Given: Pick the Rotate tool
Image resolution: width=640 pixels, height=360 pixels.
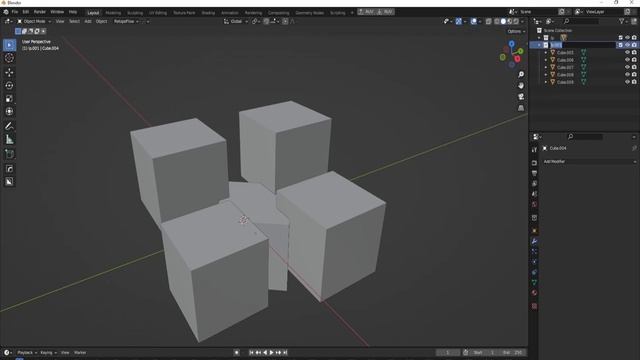Looking at the screenshot, I should click(9, 85).
